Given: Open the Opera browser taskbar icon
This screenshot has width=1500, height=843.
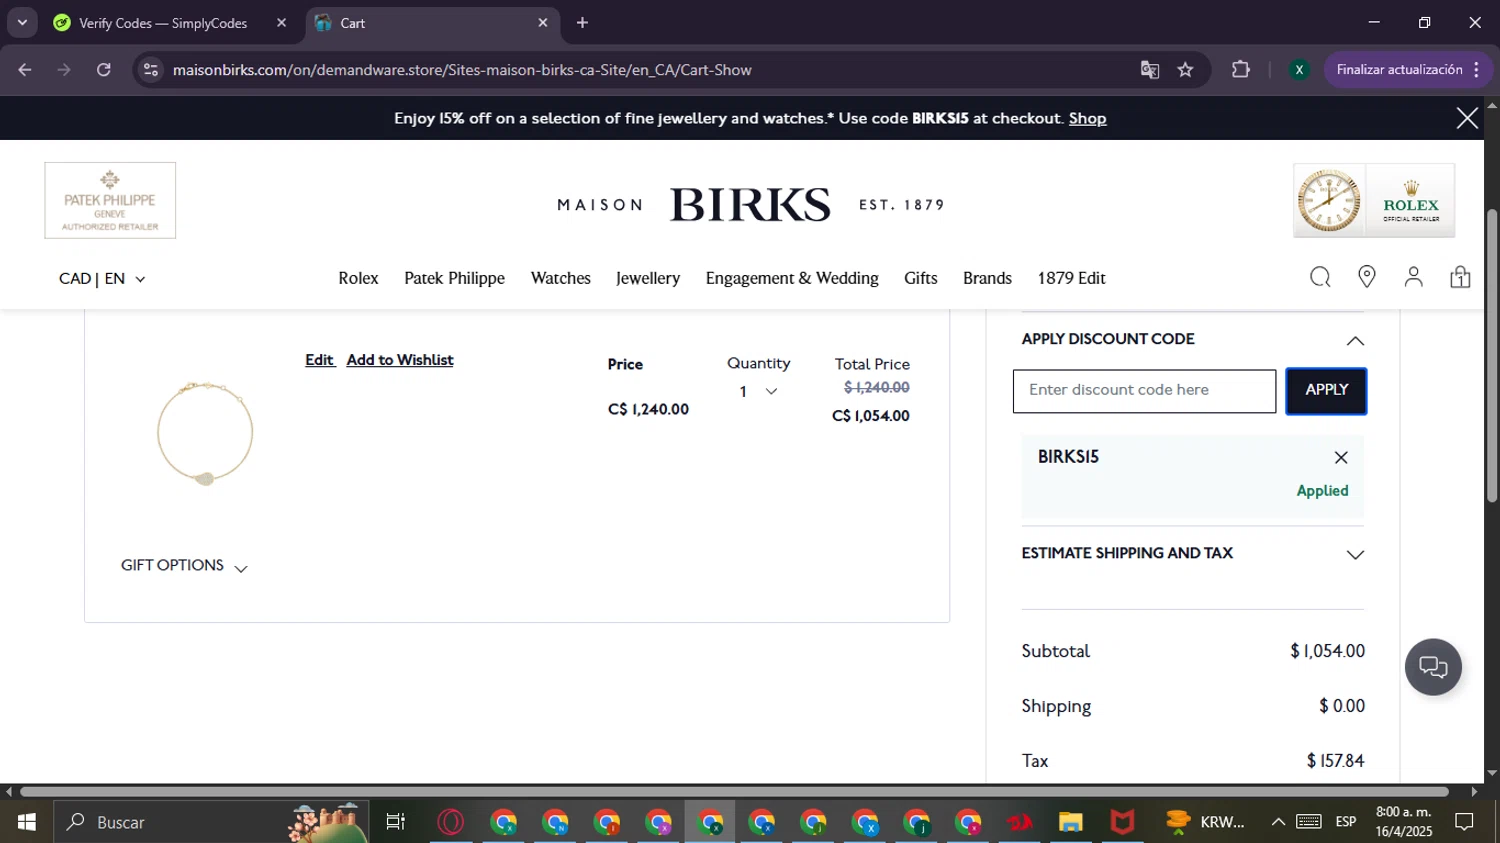Looking at the screenshot, I should tap(451, 822).
